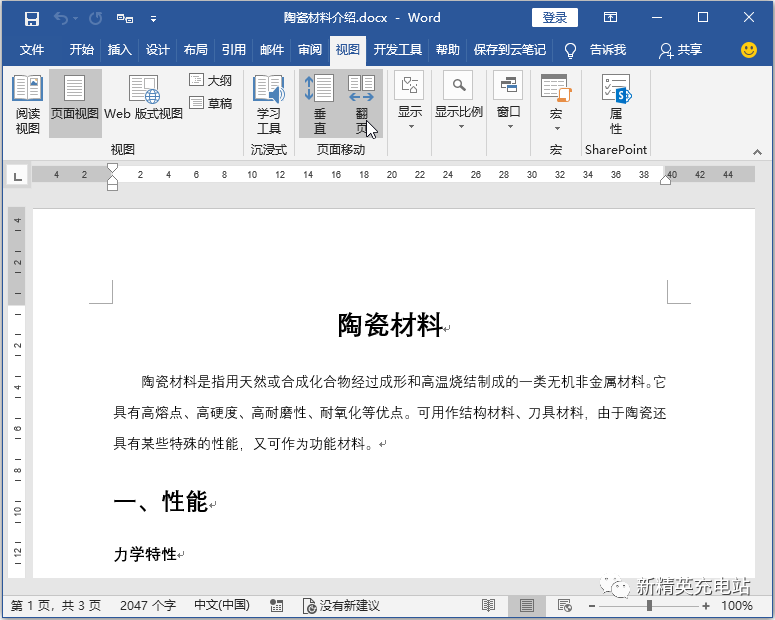This screenshot has width=775, height=620.
Task: Open the 保存到云笔记 tab
Action: click(x=510, y=49)
